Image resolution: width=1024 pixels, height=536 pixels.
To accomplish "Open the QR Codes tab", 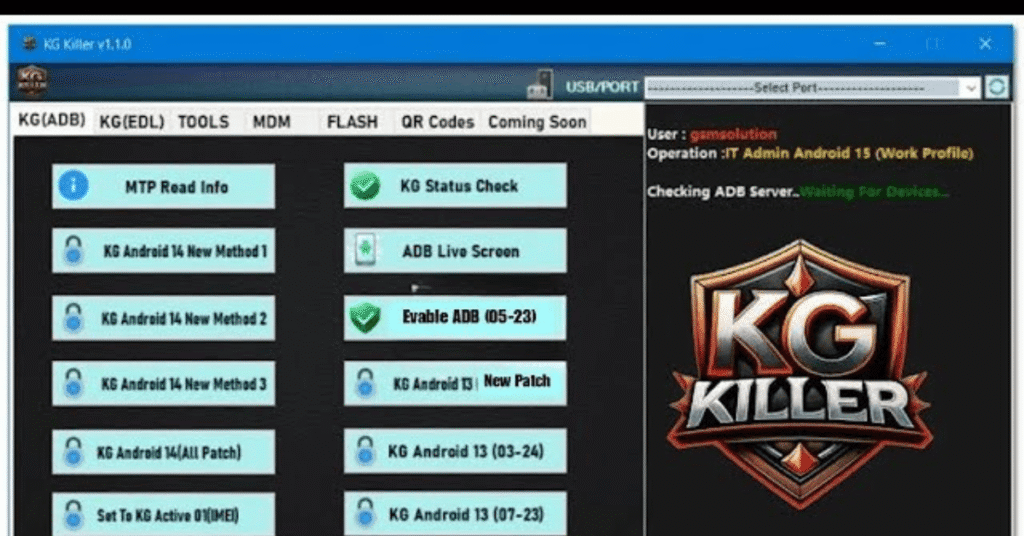I will click(438, 122).
